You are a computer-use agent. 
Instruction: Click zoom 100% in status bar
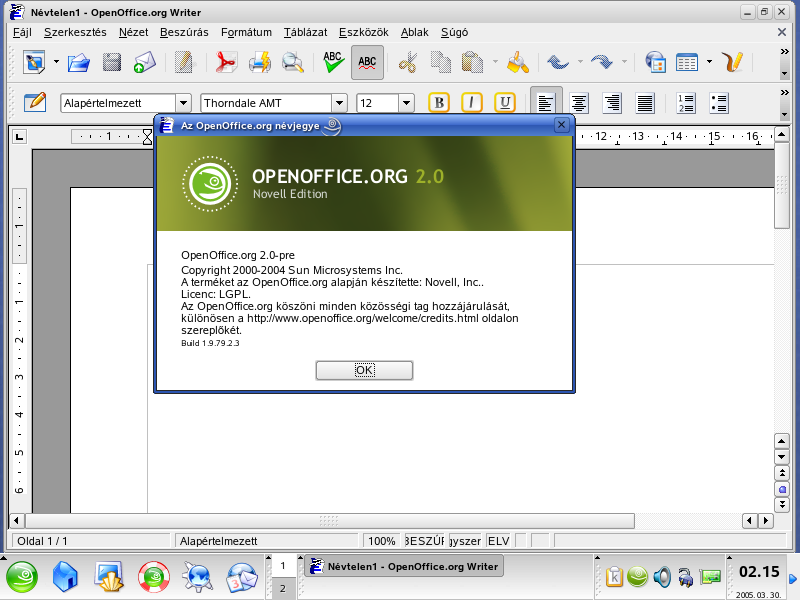[x=382, y=541]
